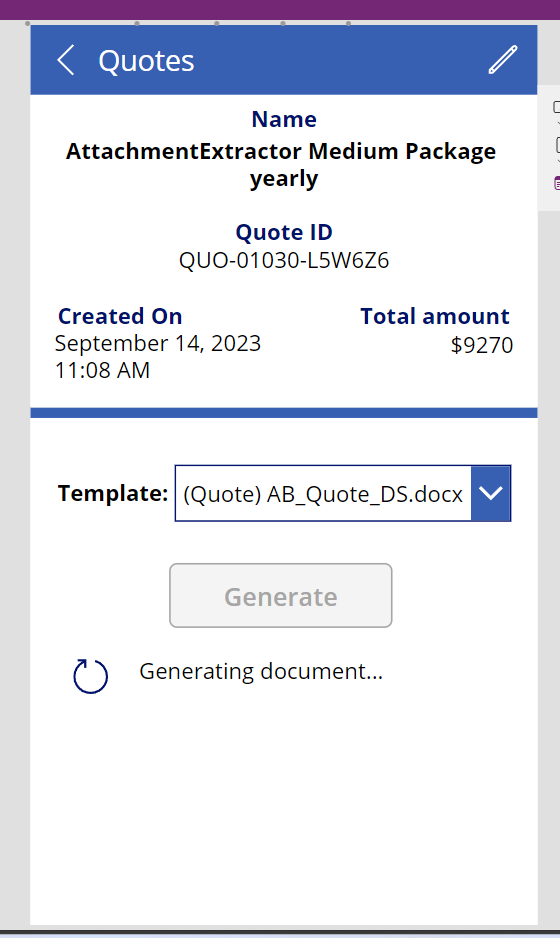Expand the Template dropdown chevron
560x938 pixels.
point(491,494)
